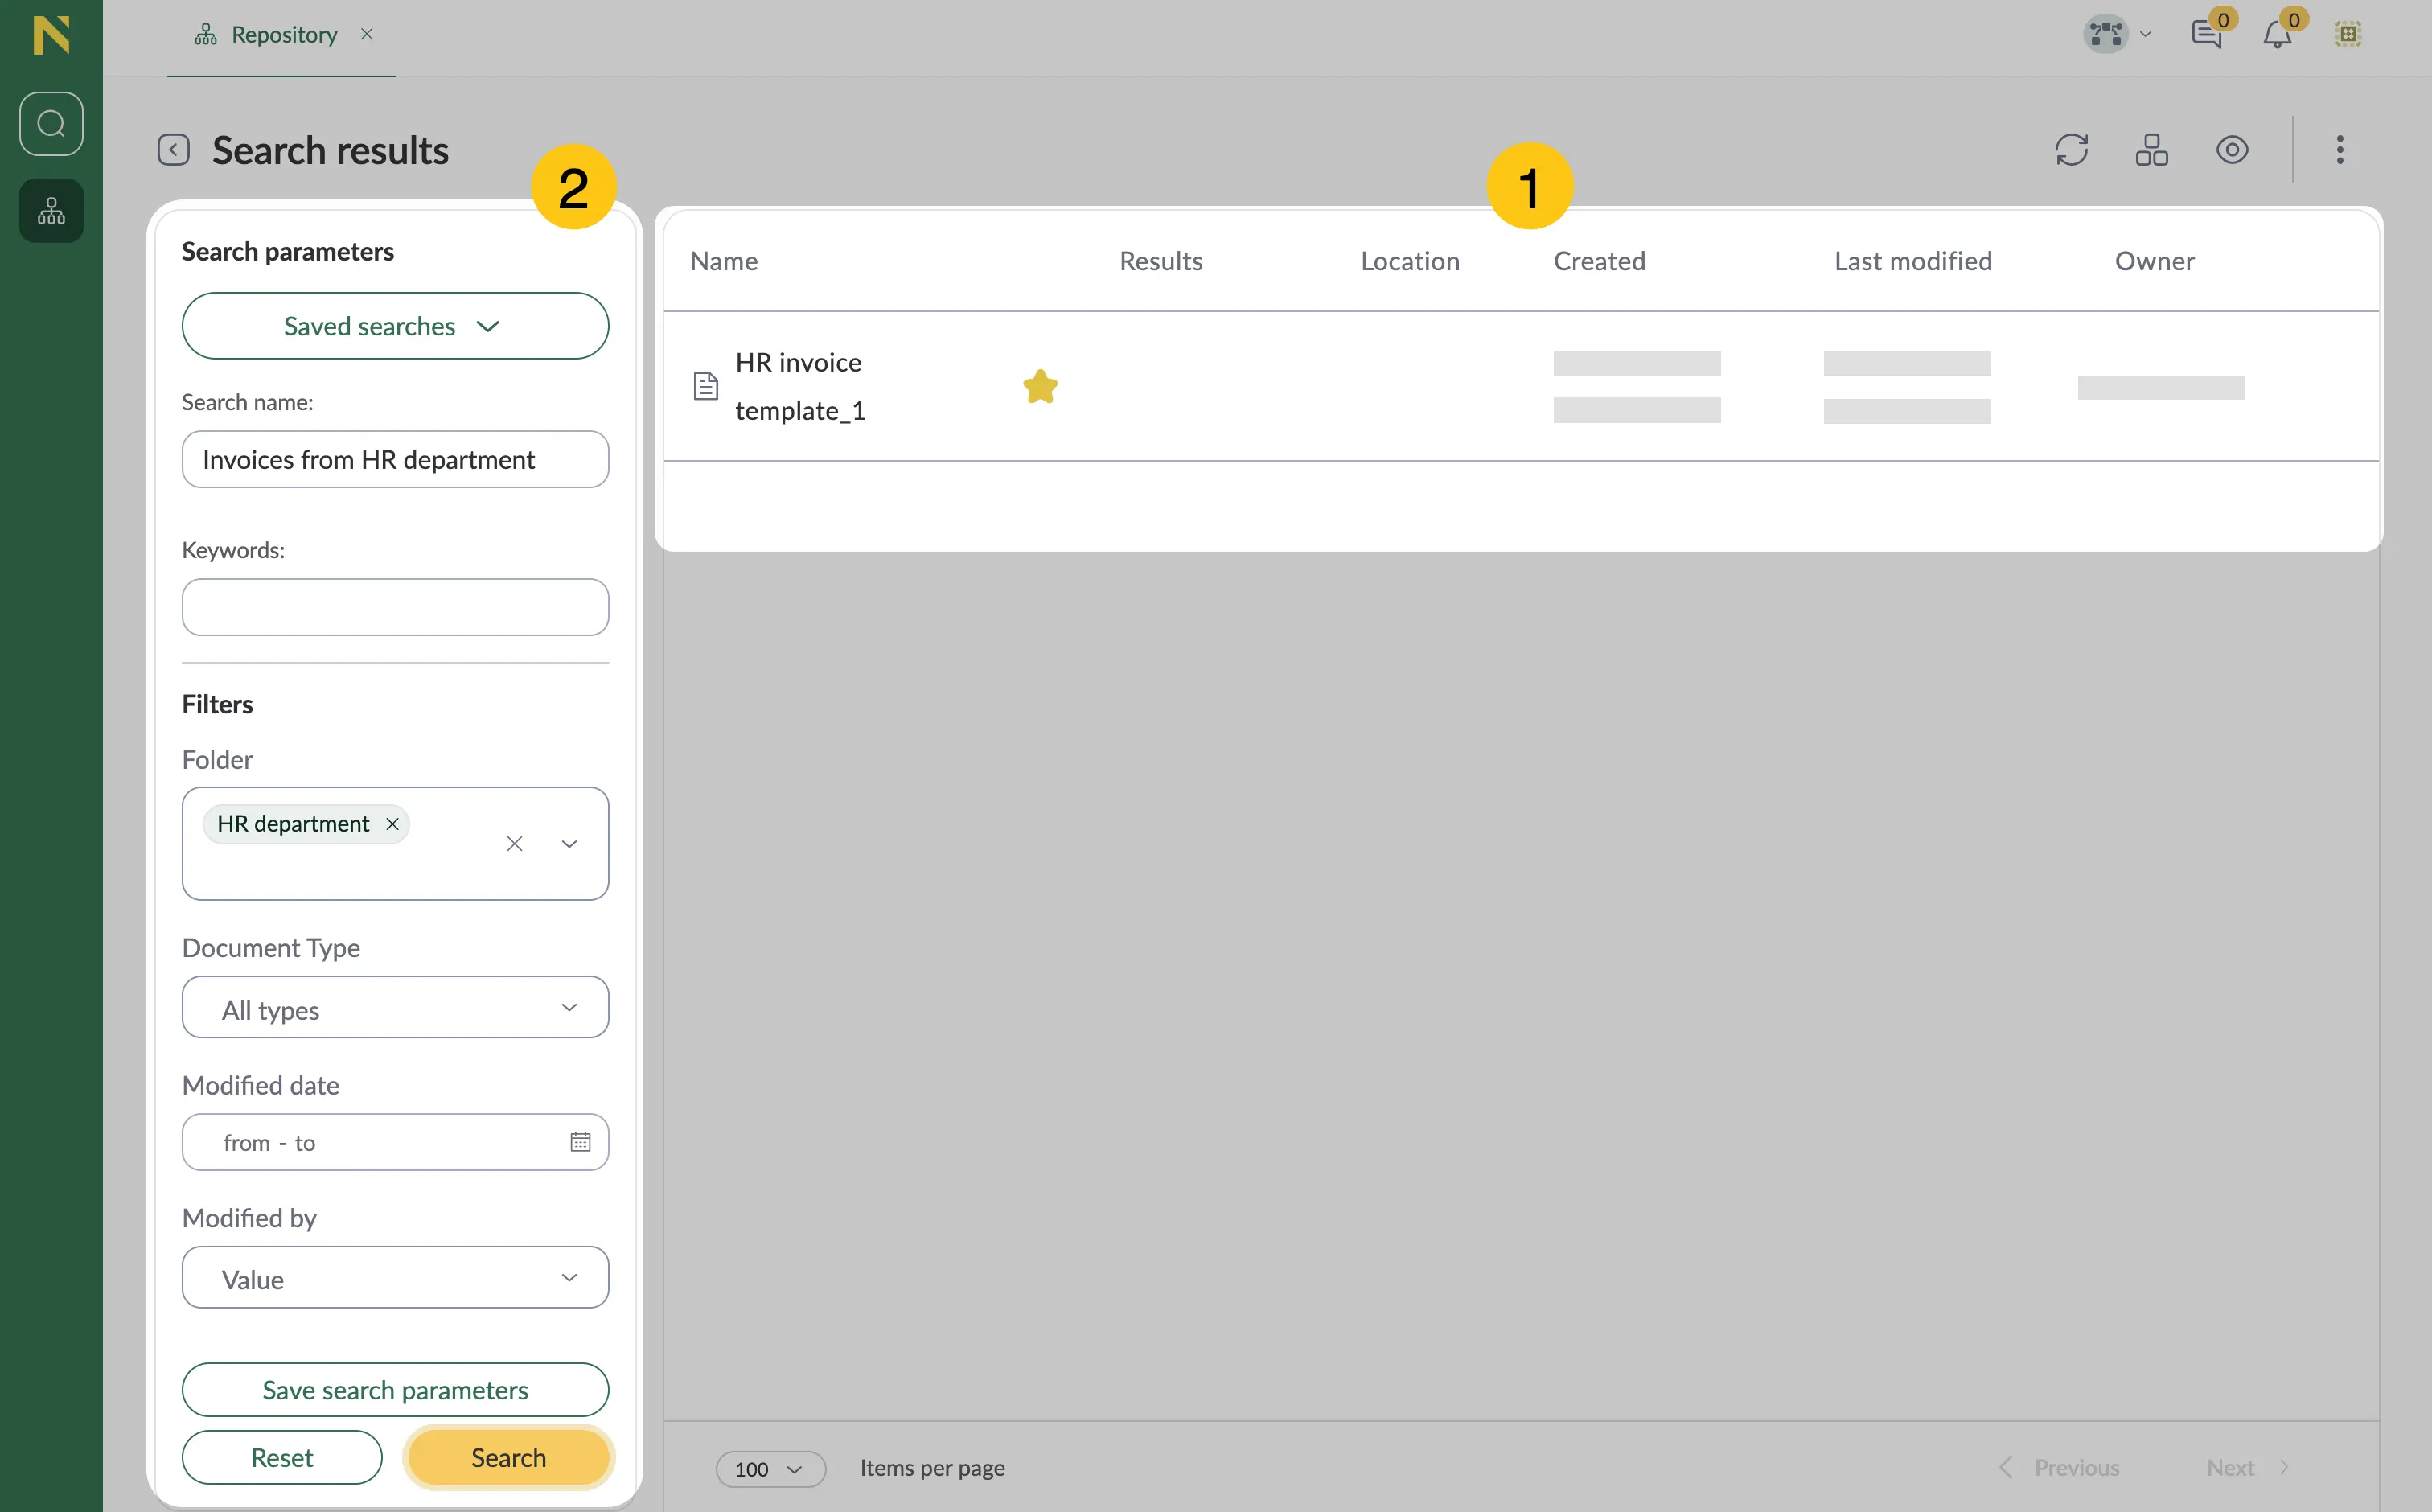The width and height of the screenshot is (2432, 1512).
Task: Sort by Name column header
Action: click(x=724, y=261)
